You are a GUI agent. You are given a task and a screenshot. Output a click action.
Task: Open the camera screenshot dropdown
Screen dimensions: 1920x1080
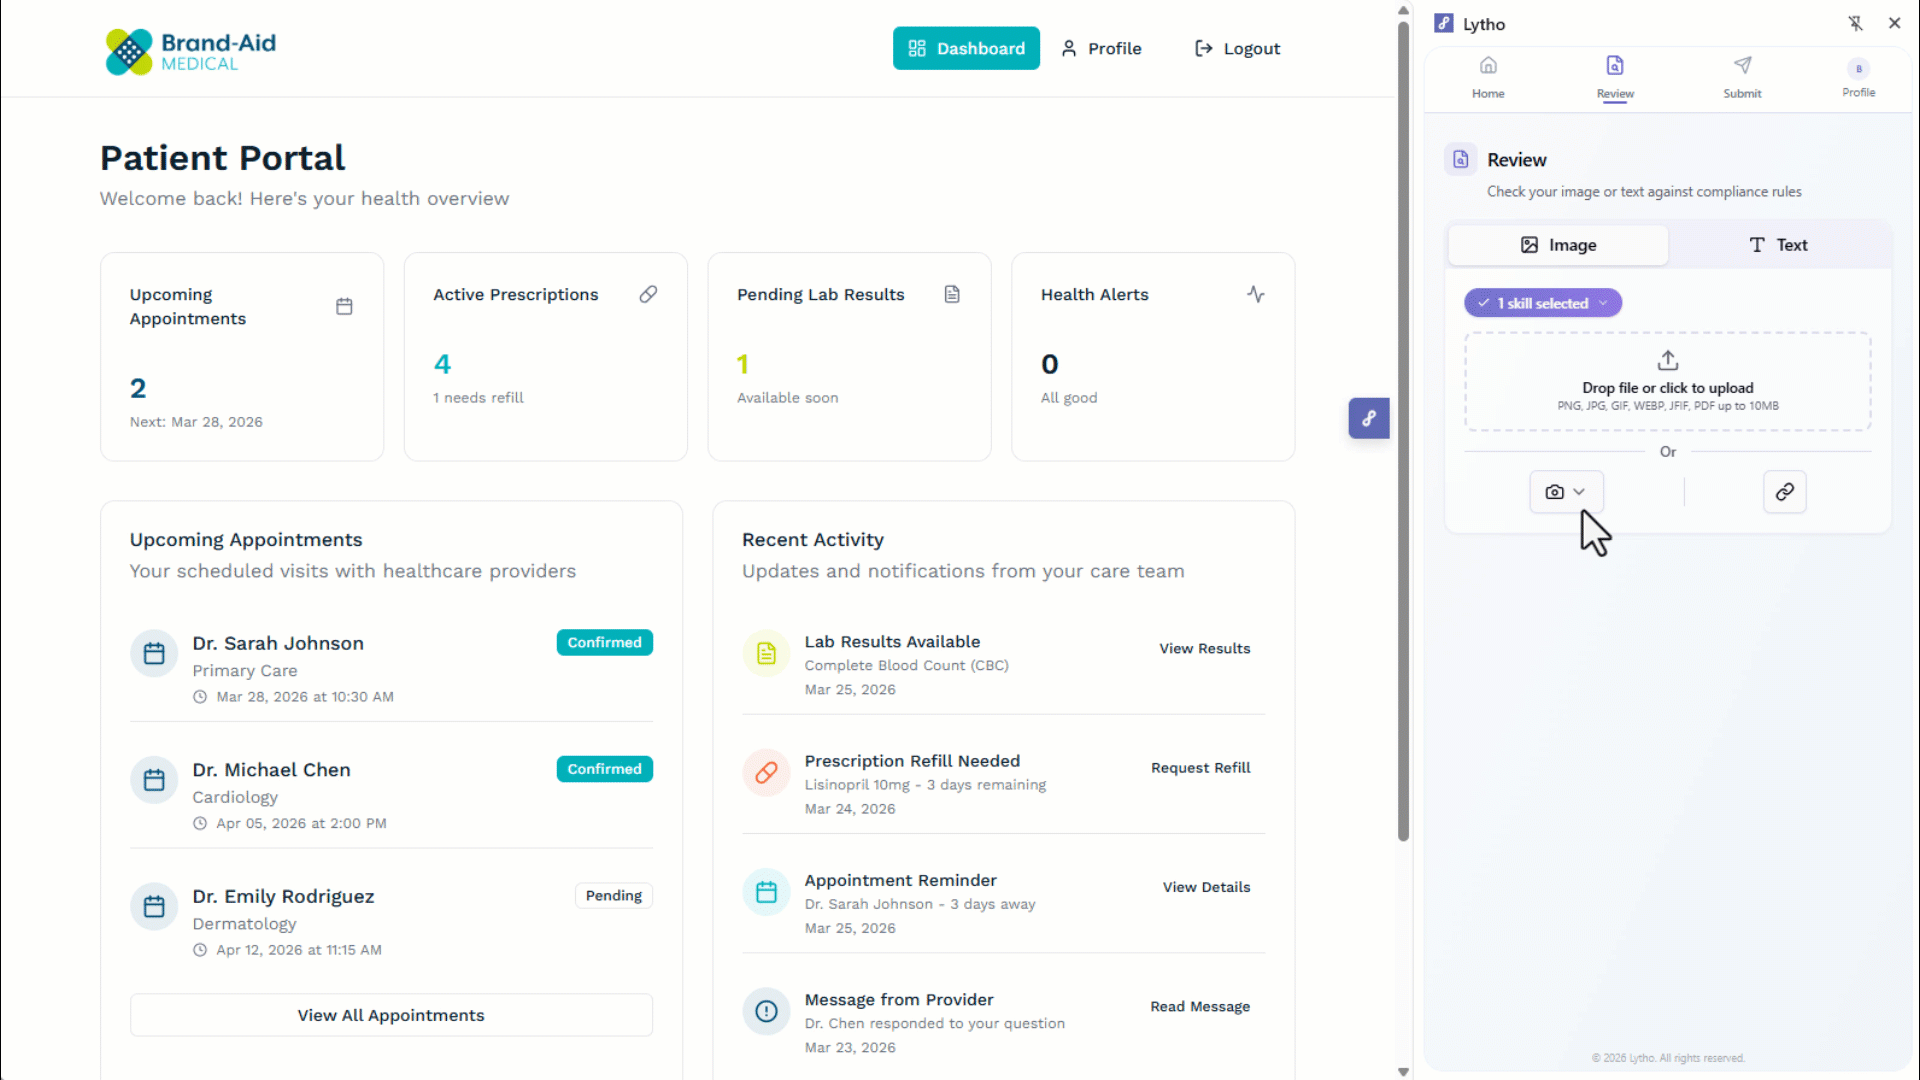(1565, 492)
